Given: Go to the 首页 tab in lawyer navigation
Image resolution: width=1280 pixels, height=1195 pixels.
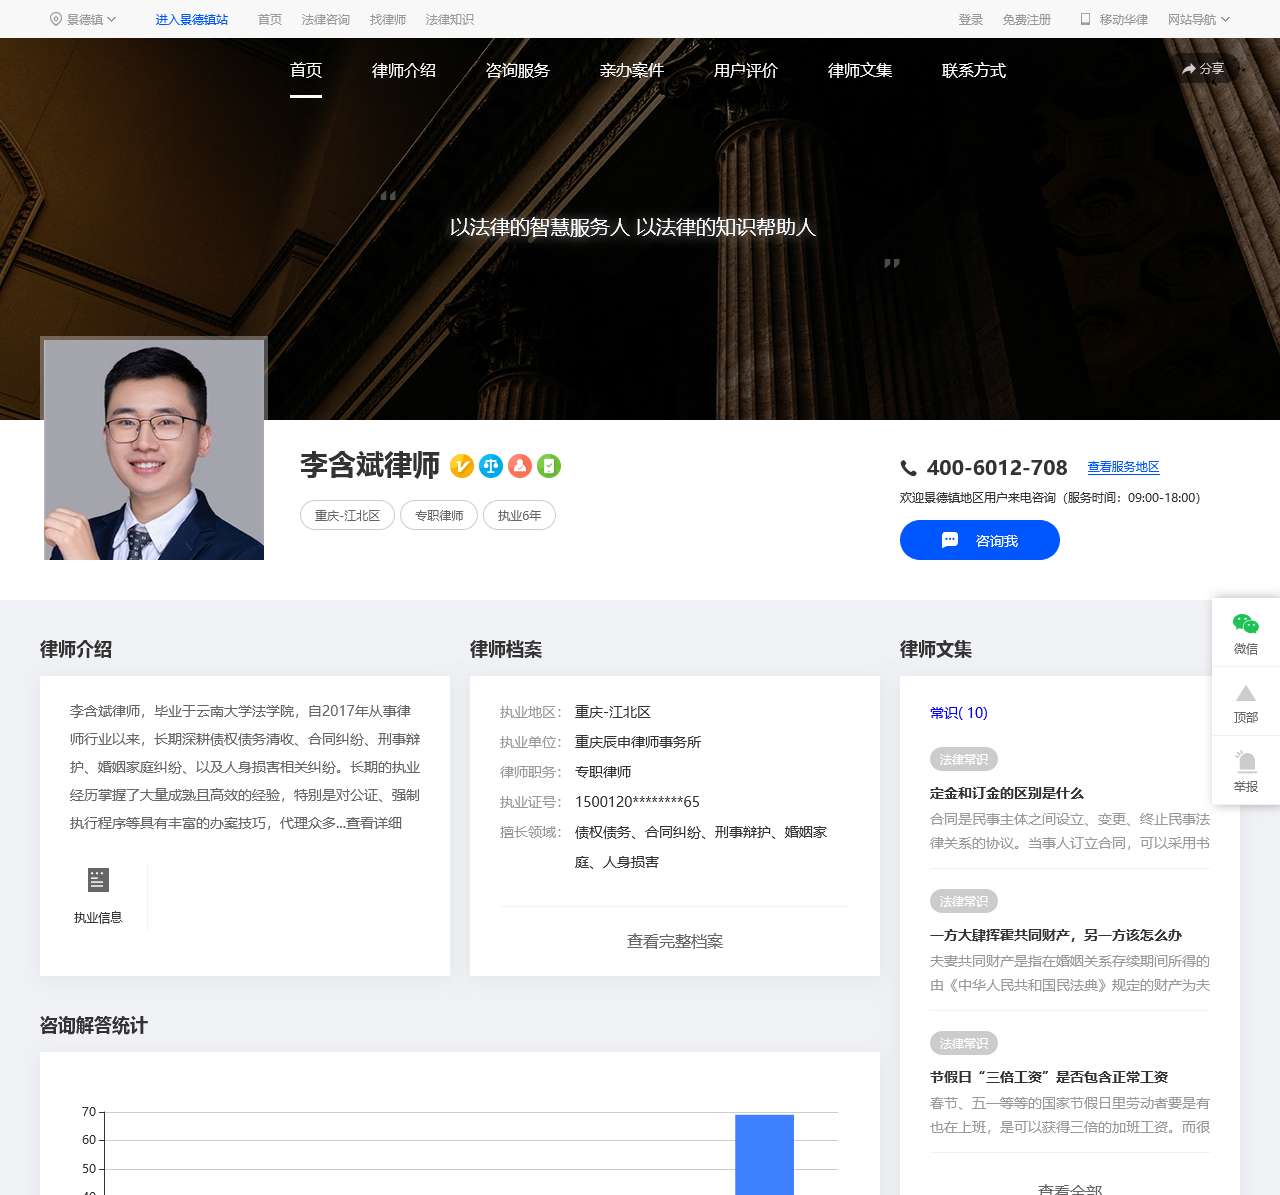Looking at the screenshot, I should point(306,70).
